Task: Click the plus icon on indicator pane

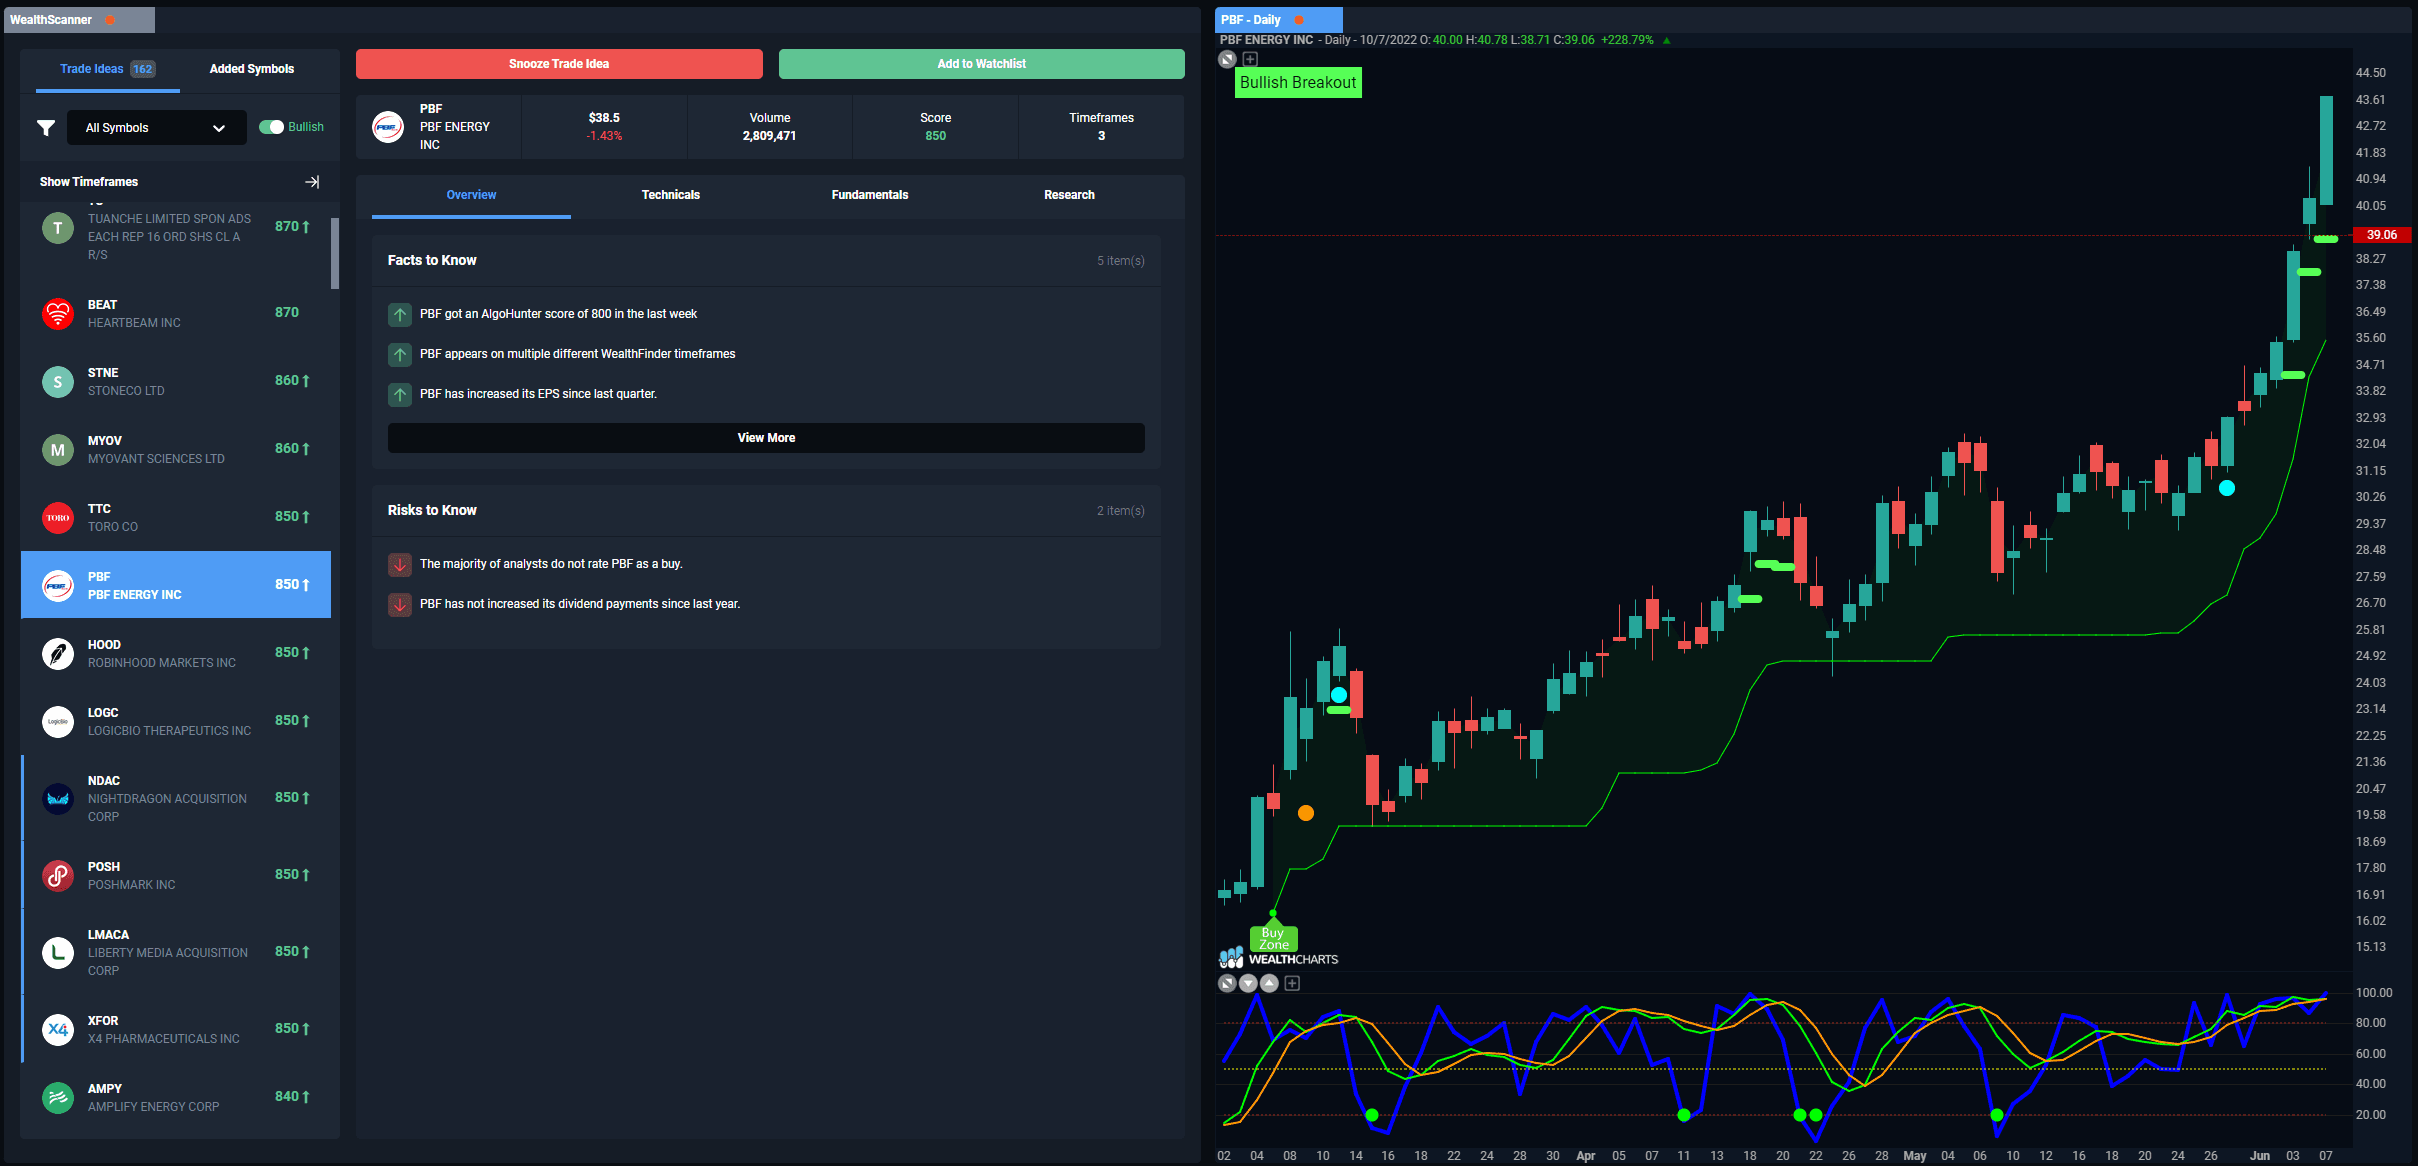Action: point(1292,983)
